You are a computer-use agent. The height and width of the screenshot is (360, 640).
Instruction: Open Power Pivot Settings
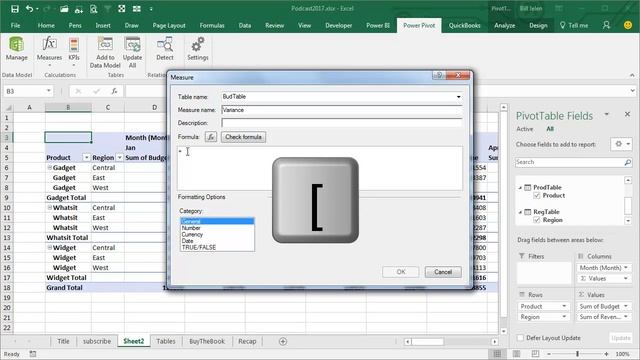[198, 49]
